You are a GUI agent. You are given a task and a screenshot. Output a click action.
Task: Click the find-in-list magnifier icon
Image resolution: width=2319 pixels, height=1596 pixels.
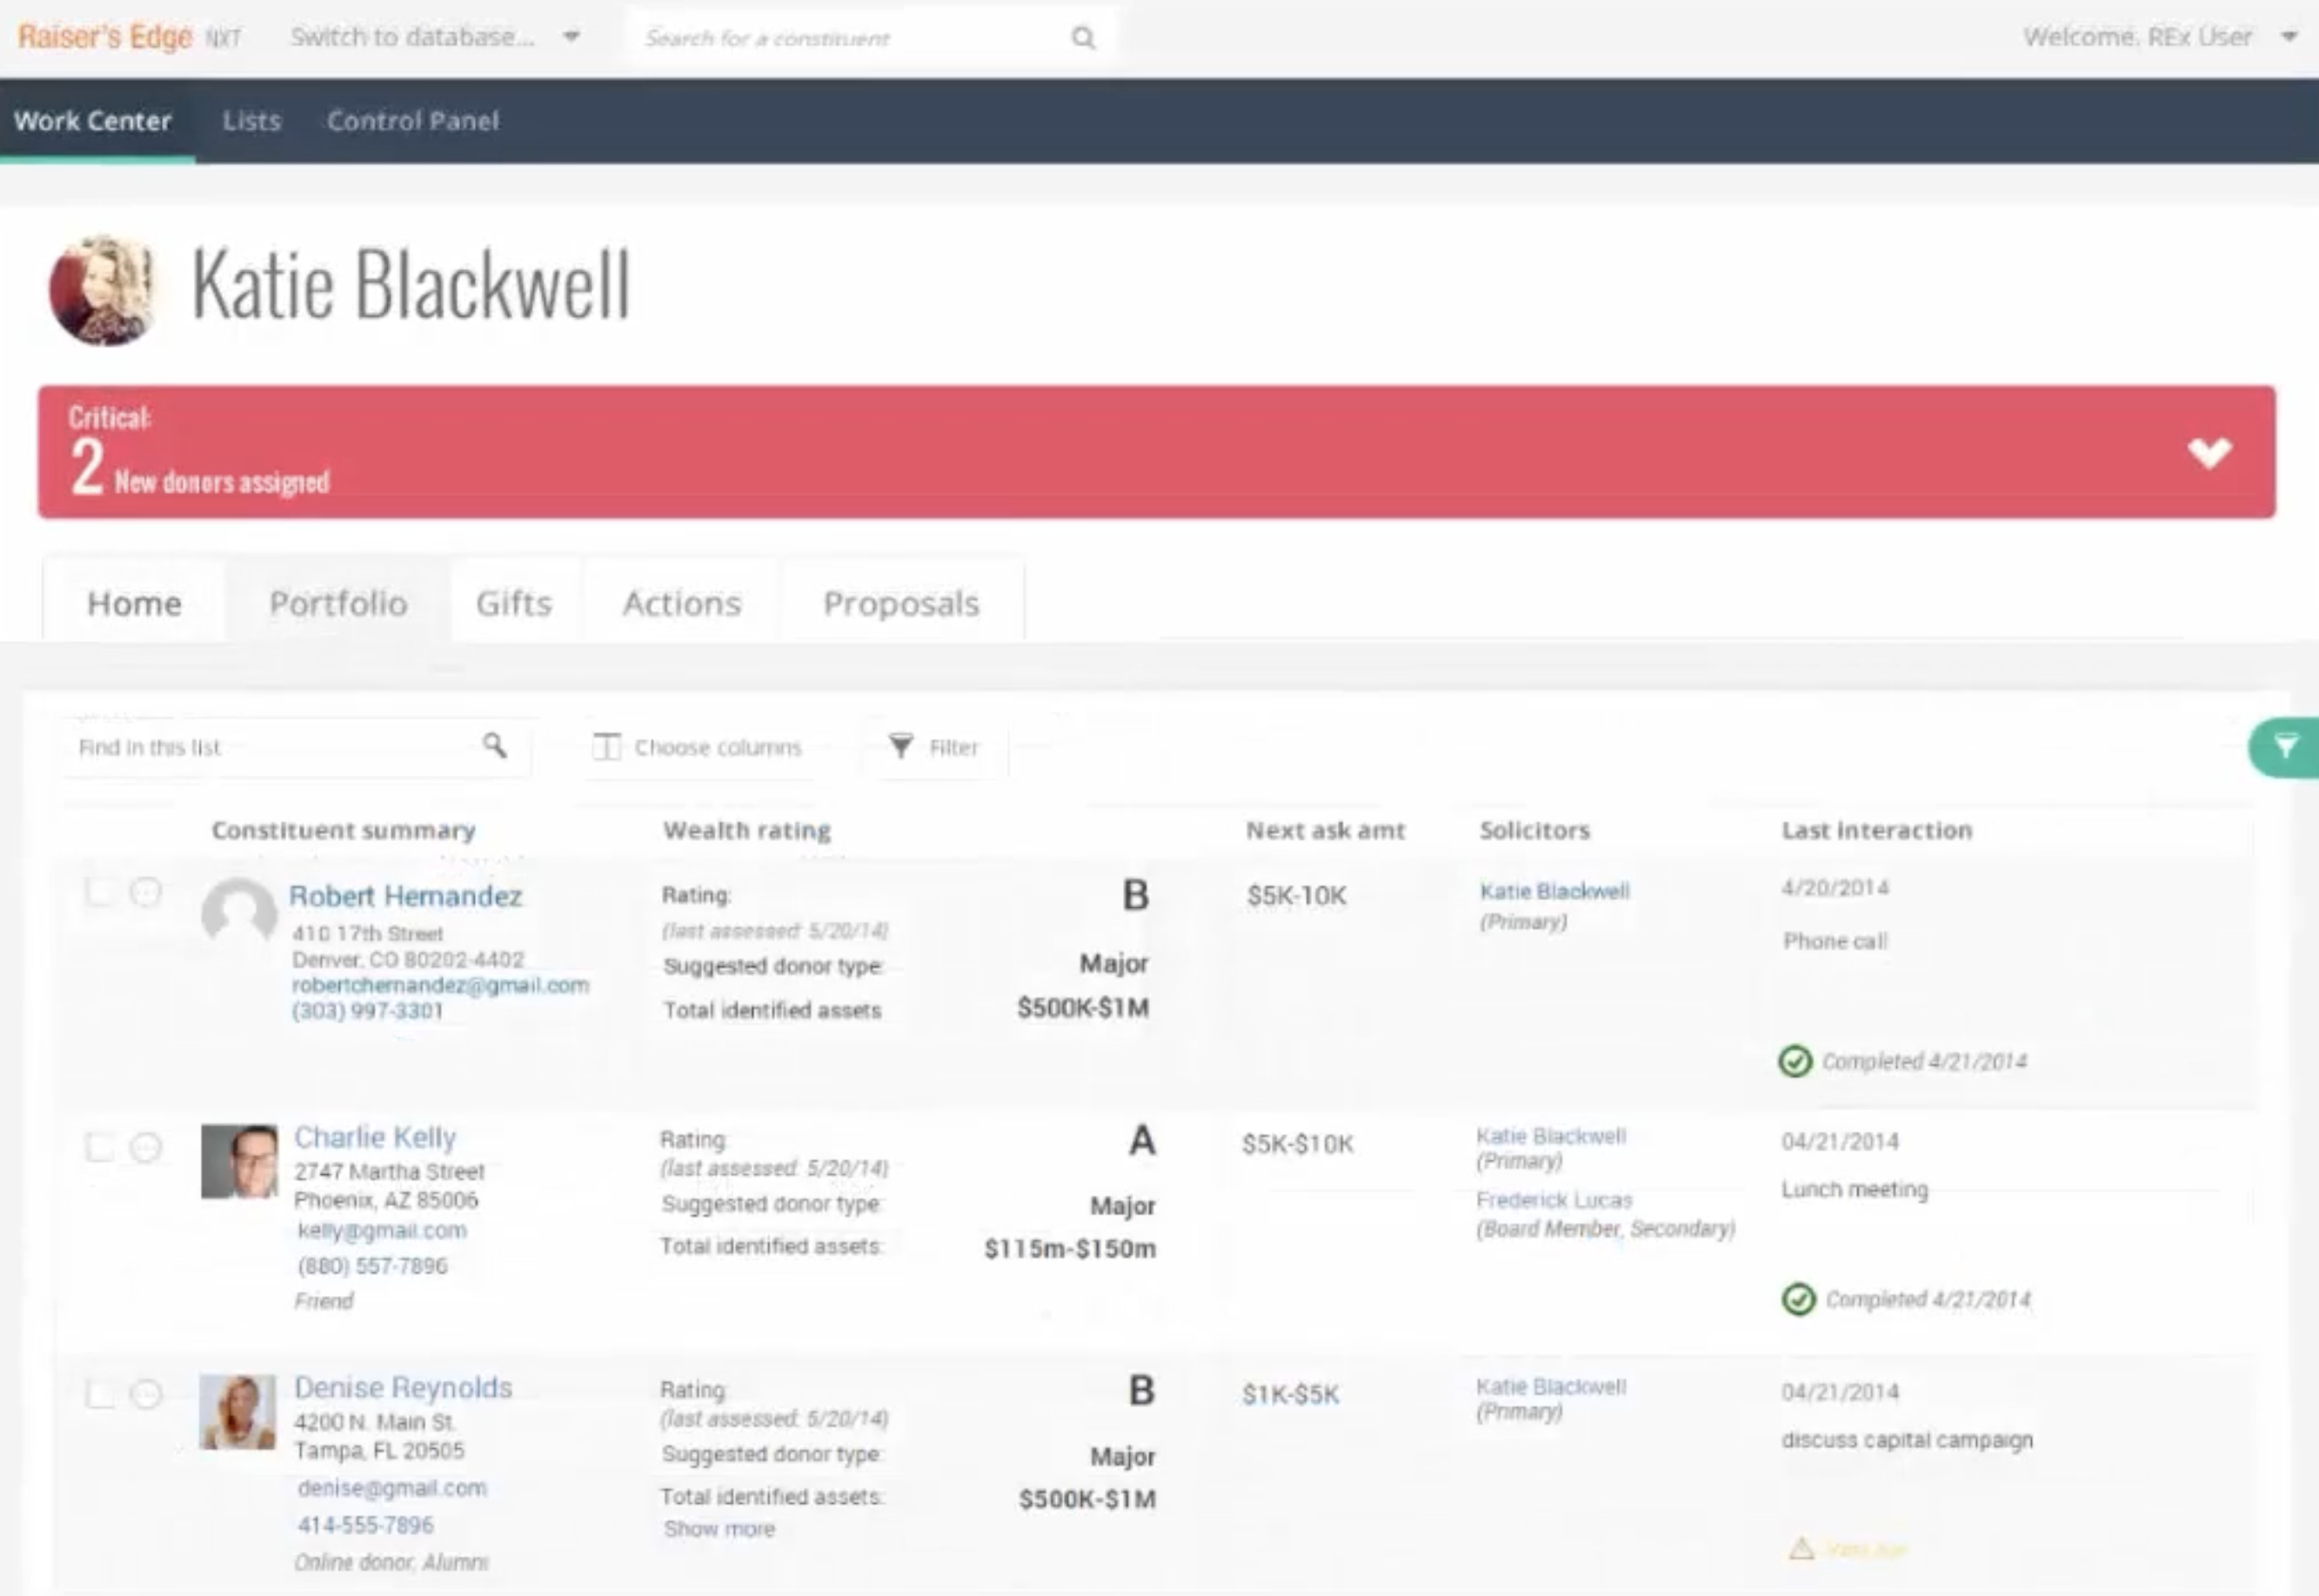tap(494, 745)
